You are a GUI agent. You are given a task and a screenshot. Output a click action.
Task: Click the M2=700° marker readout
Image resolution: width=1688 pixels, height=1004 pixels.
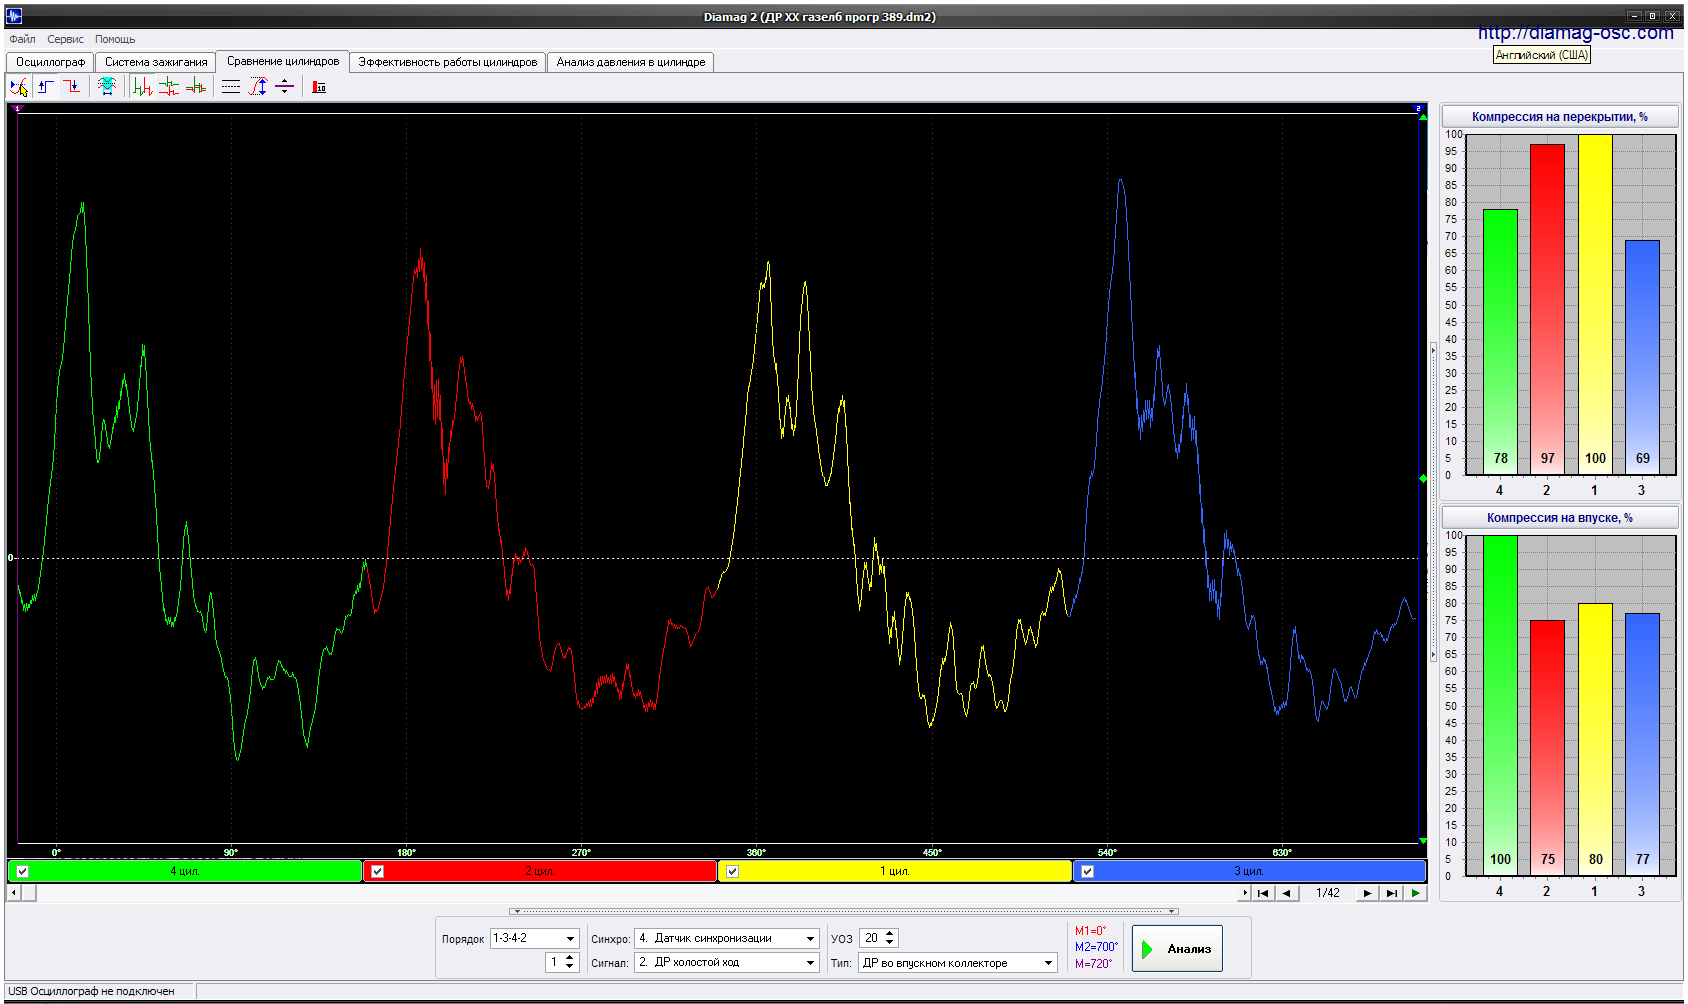(1096, 947)
